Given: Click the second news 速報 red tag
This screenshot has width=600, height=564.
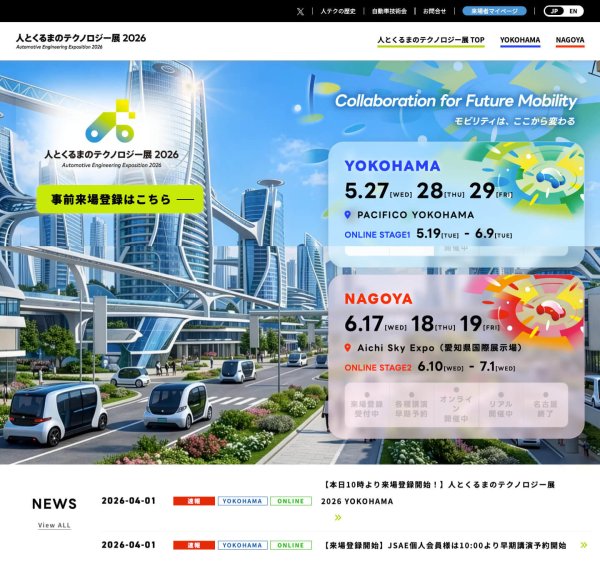Looking at the screenshot, I should point(194,545).
